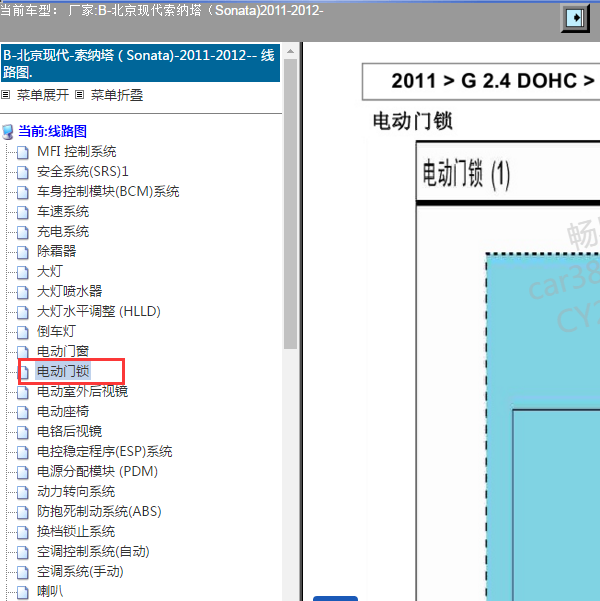
Task: Click page icon next to 电铬后视镜
Action: [23, 432]
